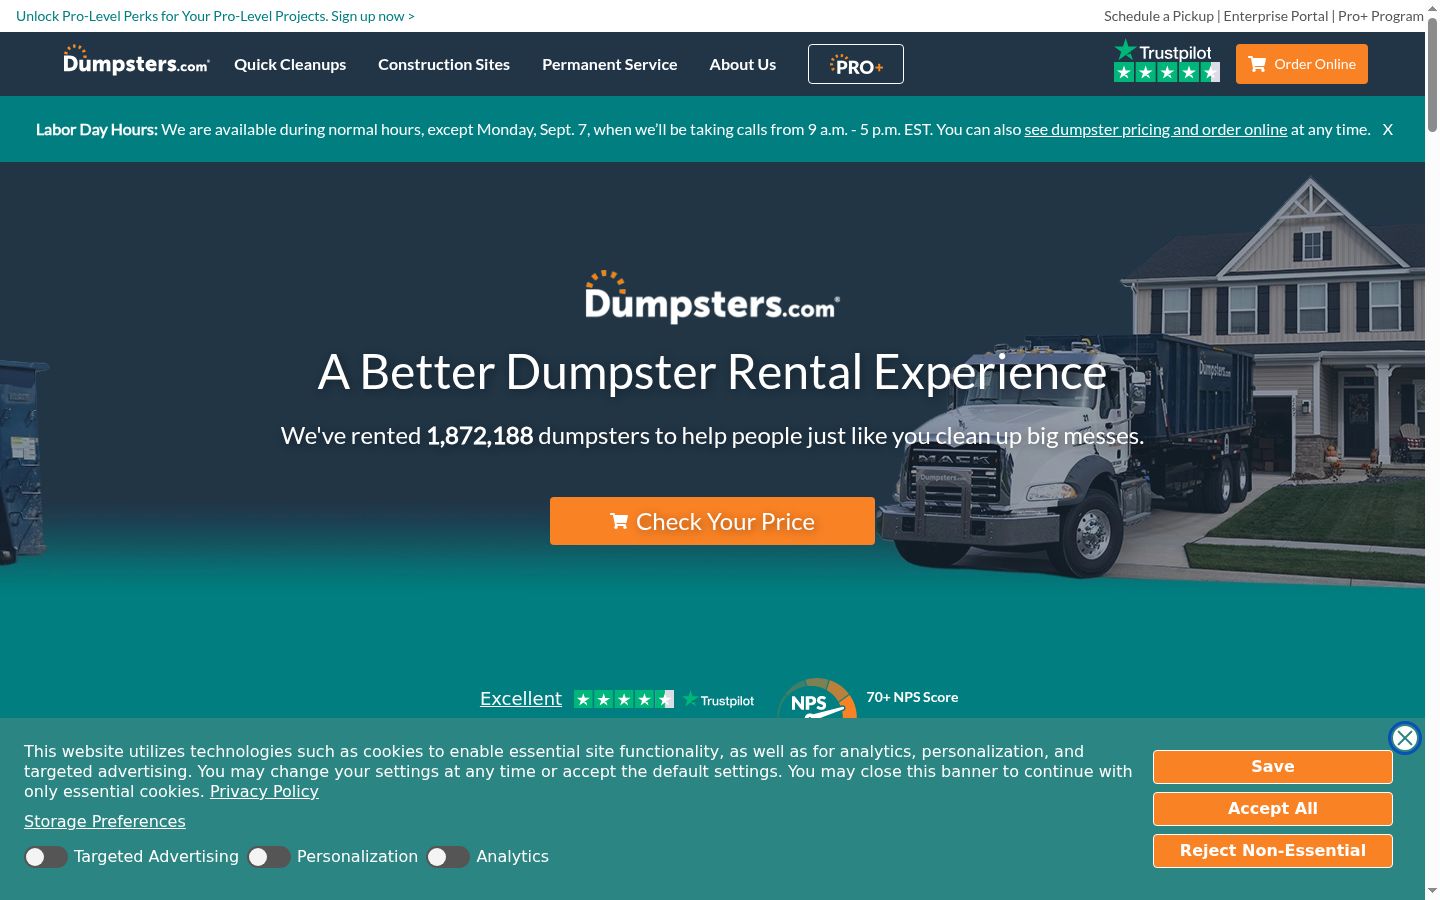Image resolution: width=1440 pixels, height=900 pixels.
Task: Open the Pro+ Program link
Action: 1381,16
